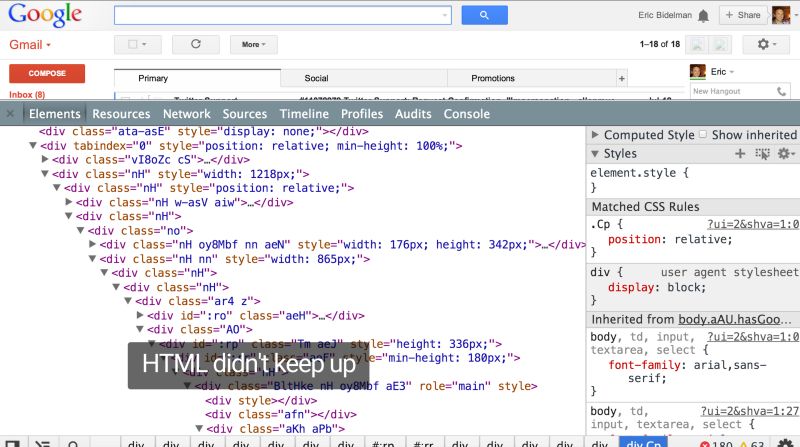Click the Eric Bidelman account name
This screenshot has height=447, width=800.
tap(665, 15)
